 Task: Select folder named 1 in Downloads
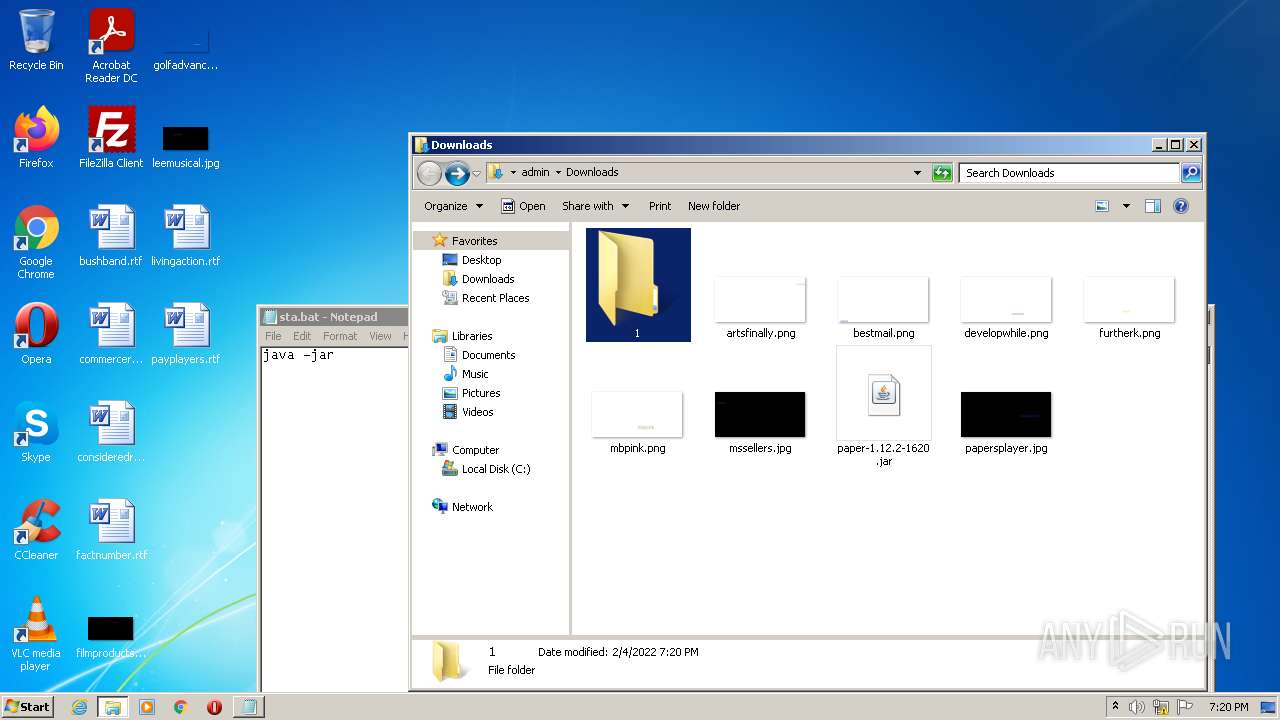[x=638, y=285]
